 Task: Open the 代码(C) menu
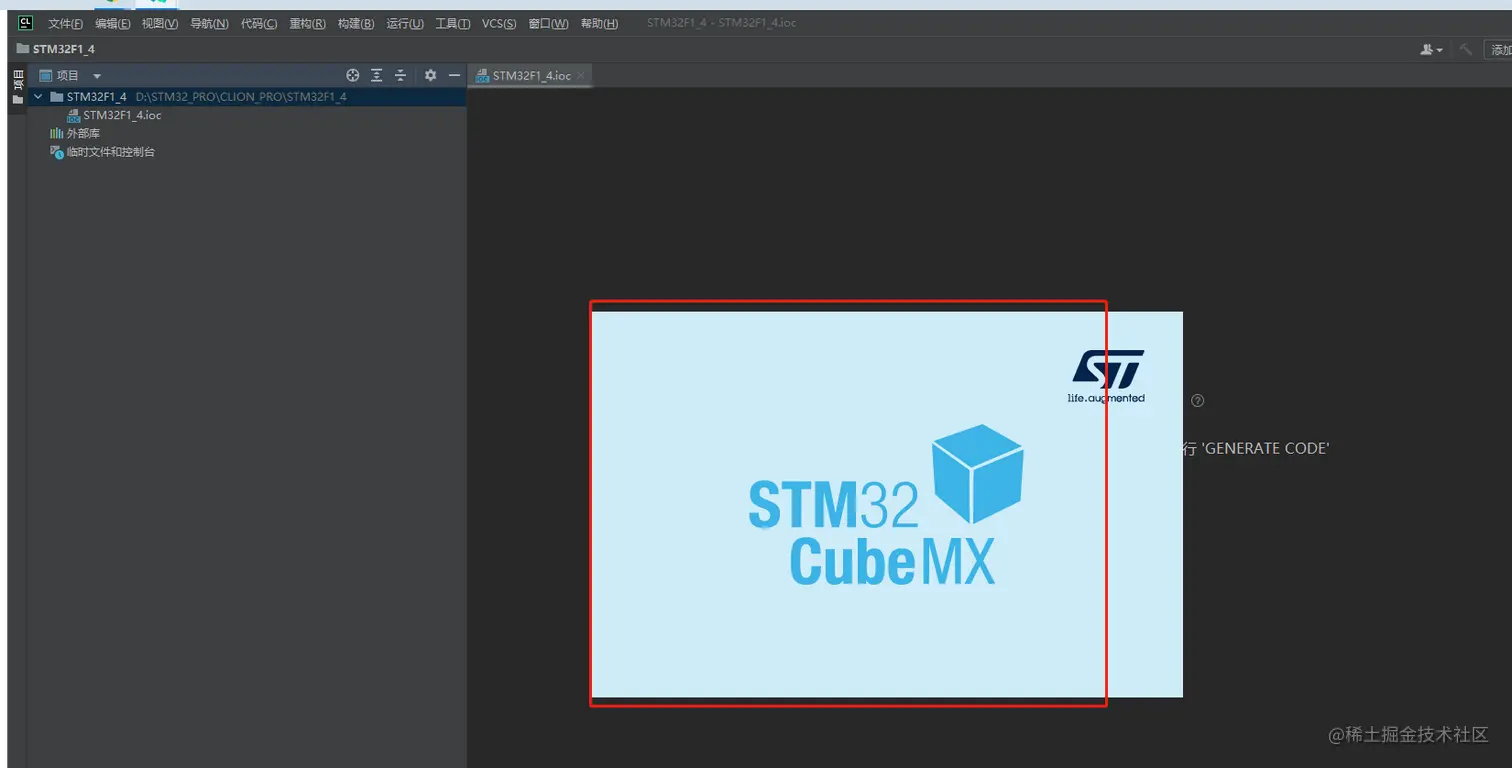pyautogui.click(x=259, y=24)
